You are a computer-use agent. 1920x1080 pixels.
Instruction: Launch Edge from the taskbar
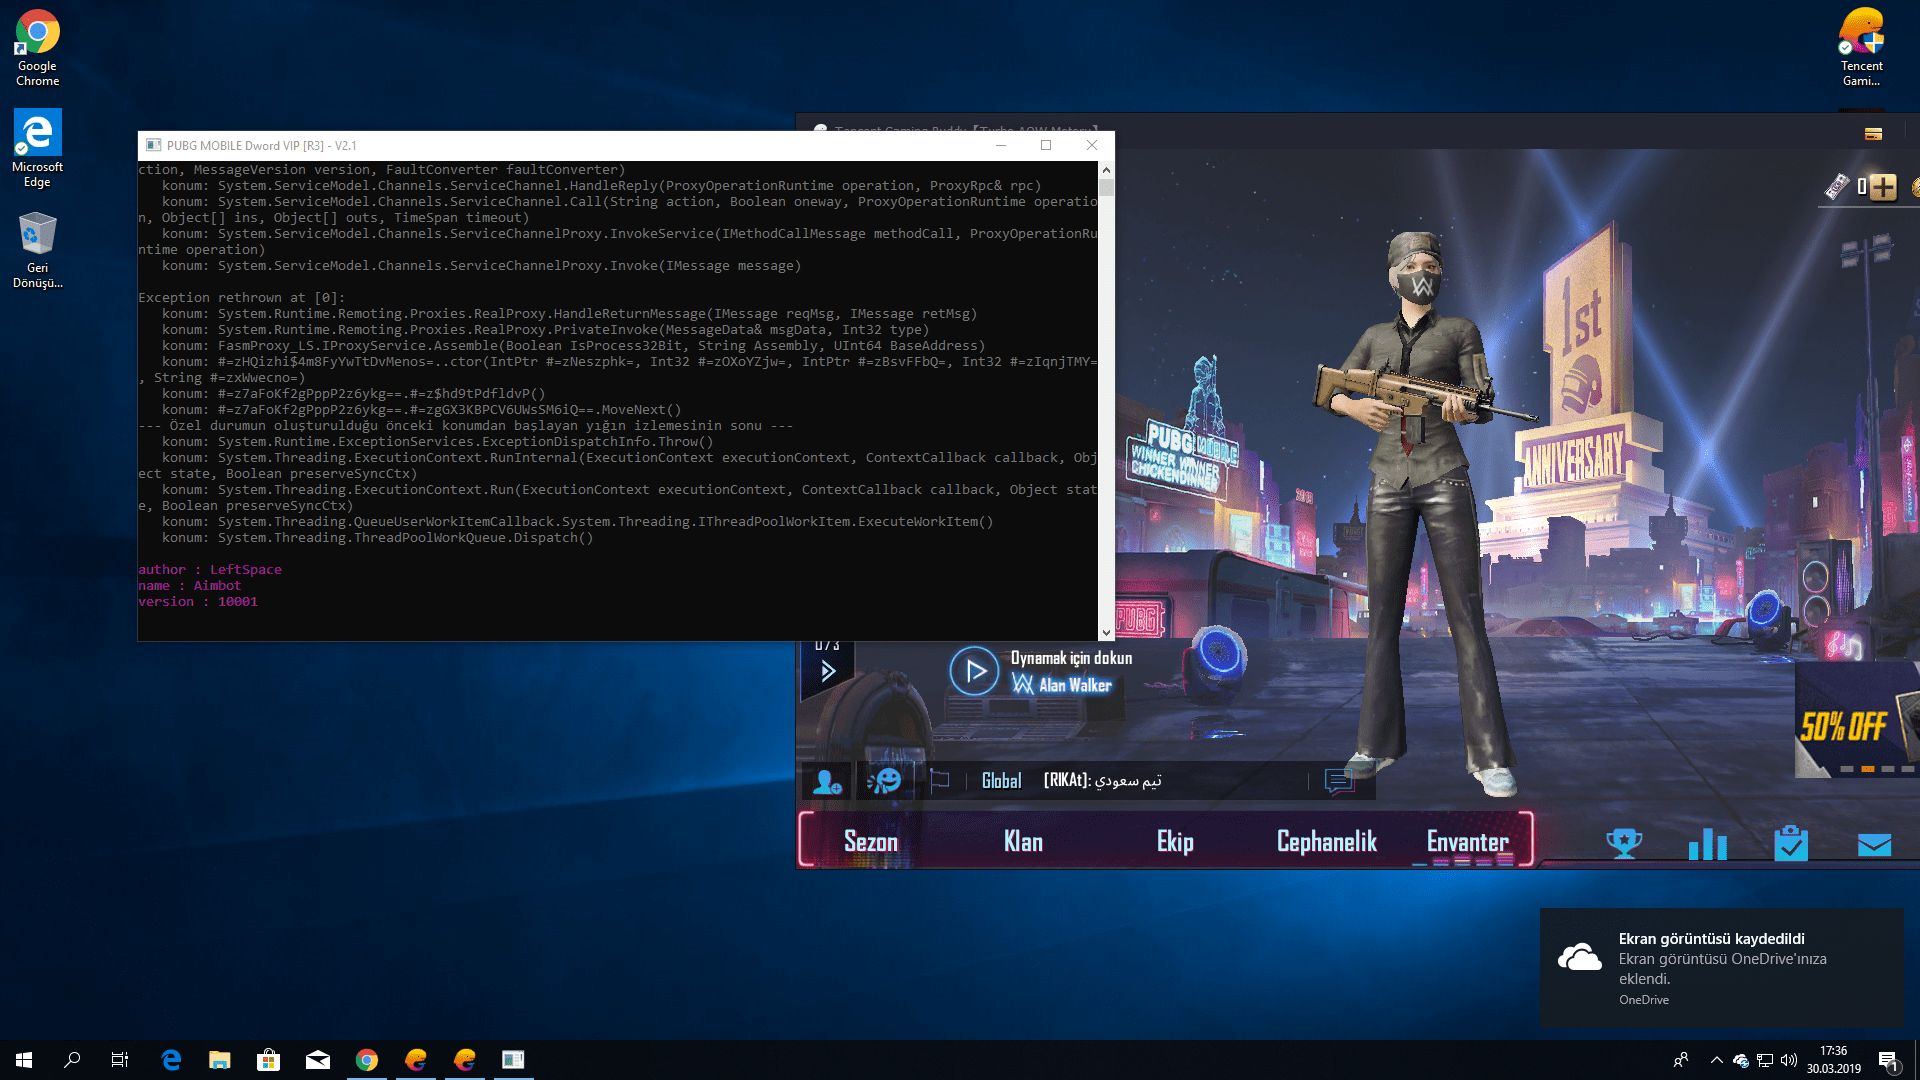(x=171, y=1060)
